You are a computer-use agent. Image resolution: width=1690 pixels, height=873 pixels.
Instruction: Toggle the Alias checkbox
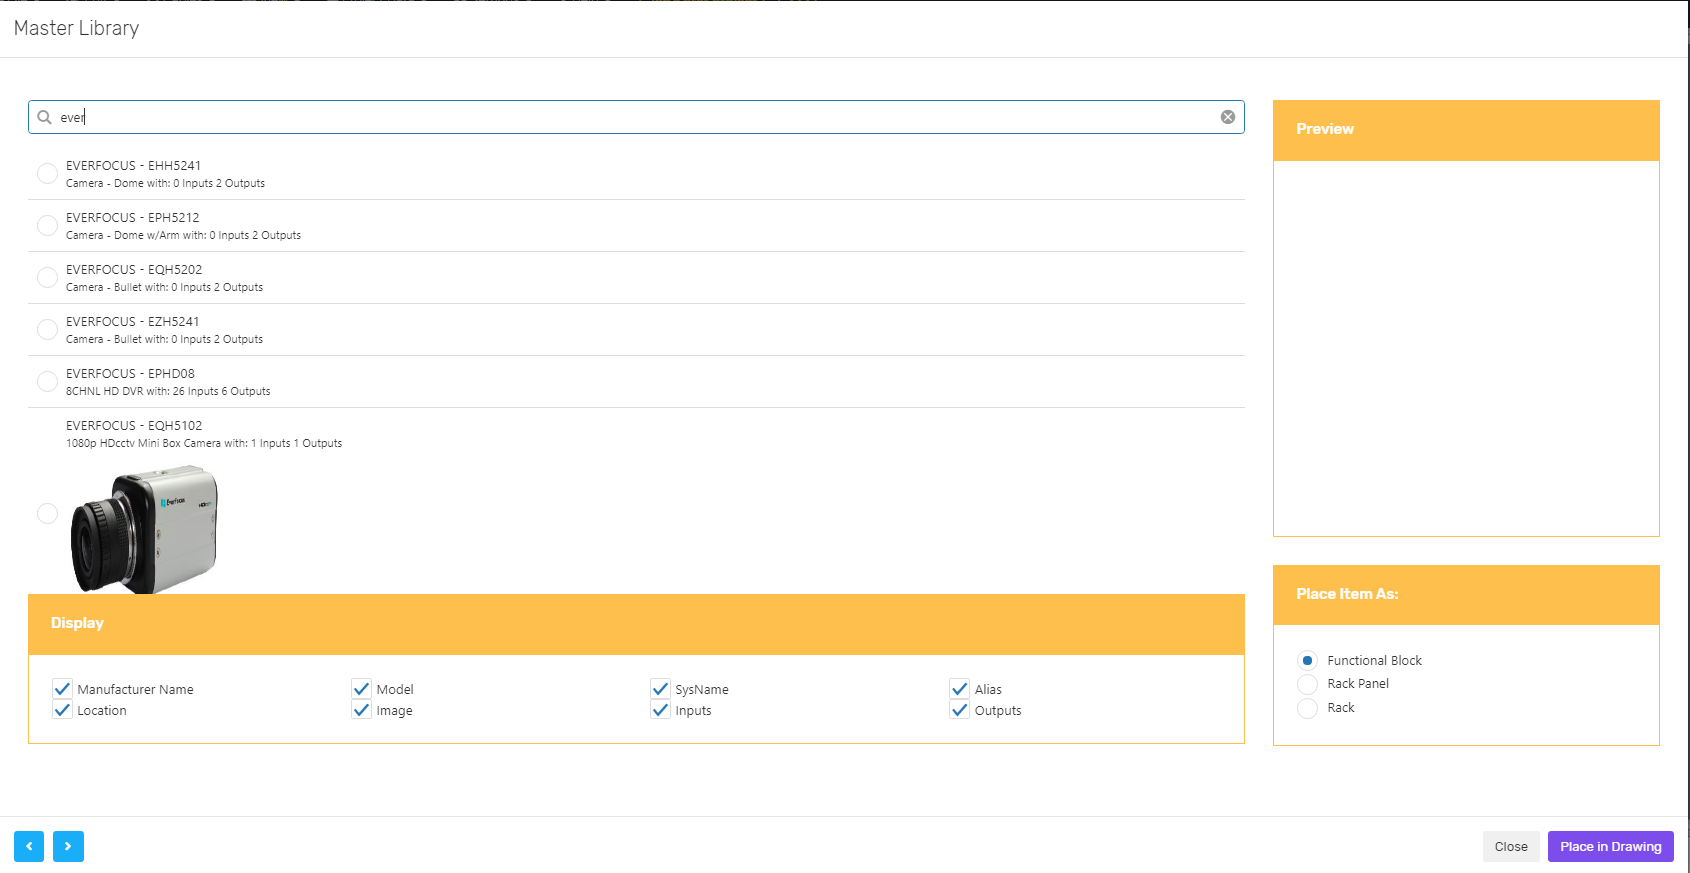(960, 688)
